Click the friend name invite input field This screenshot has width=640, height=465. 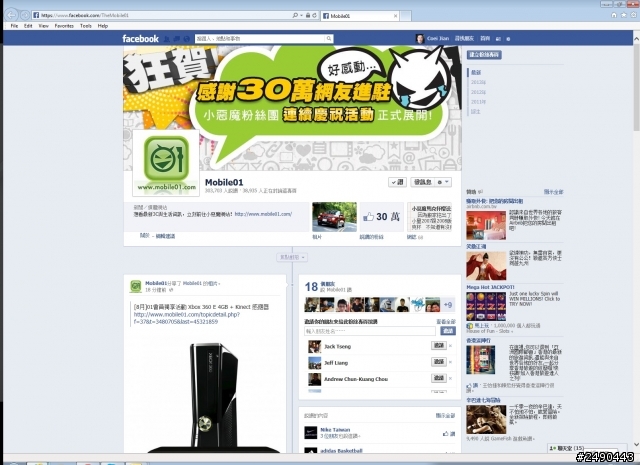(370, 331)
